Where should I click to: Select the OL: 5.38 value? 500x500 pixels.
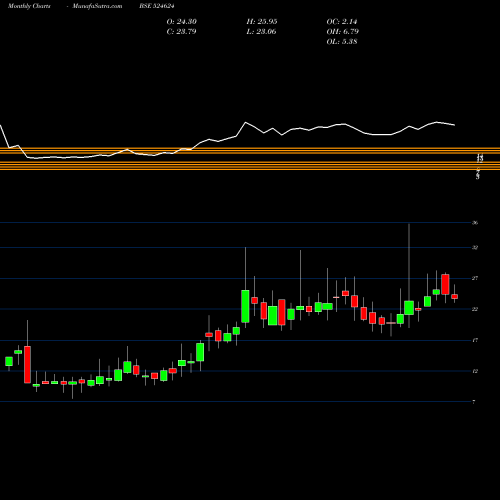coord(342,42)
